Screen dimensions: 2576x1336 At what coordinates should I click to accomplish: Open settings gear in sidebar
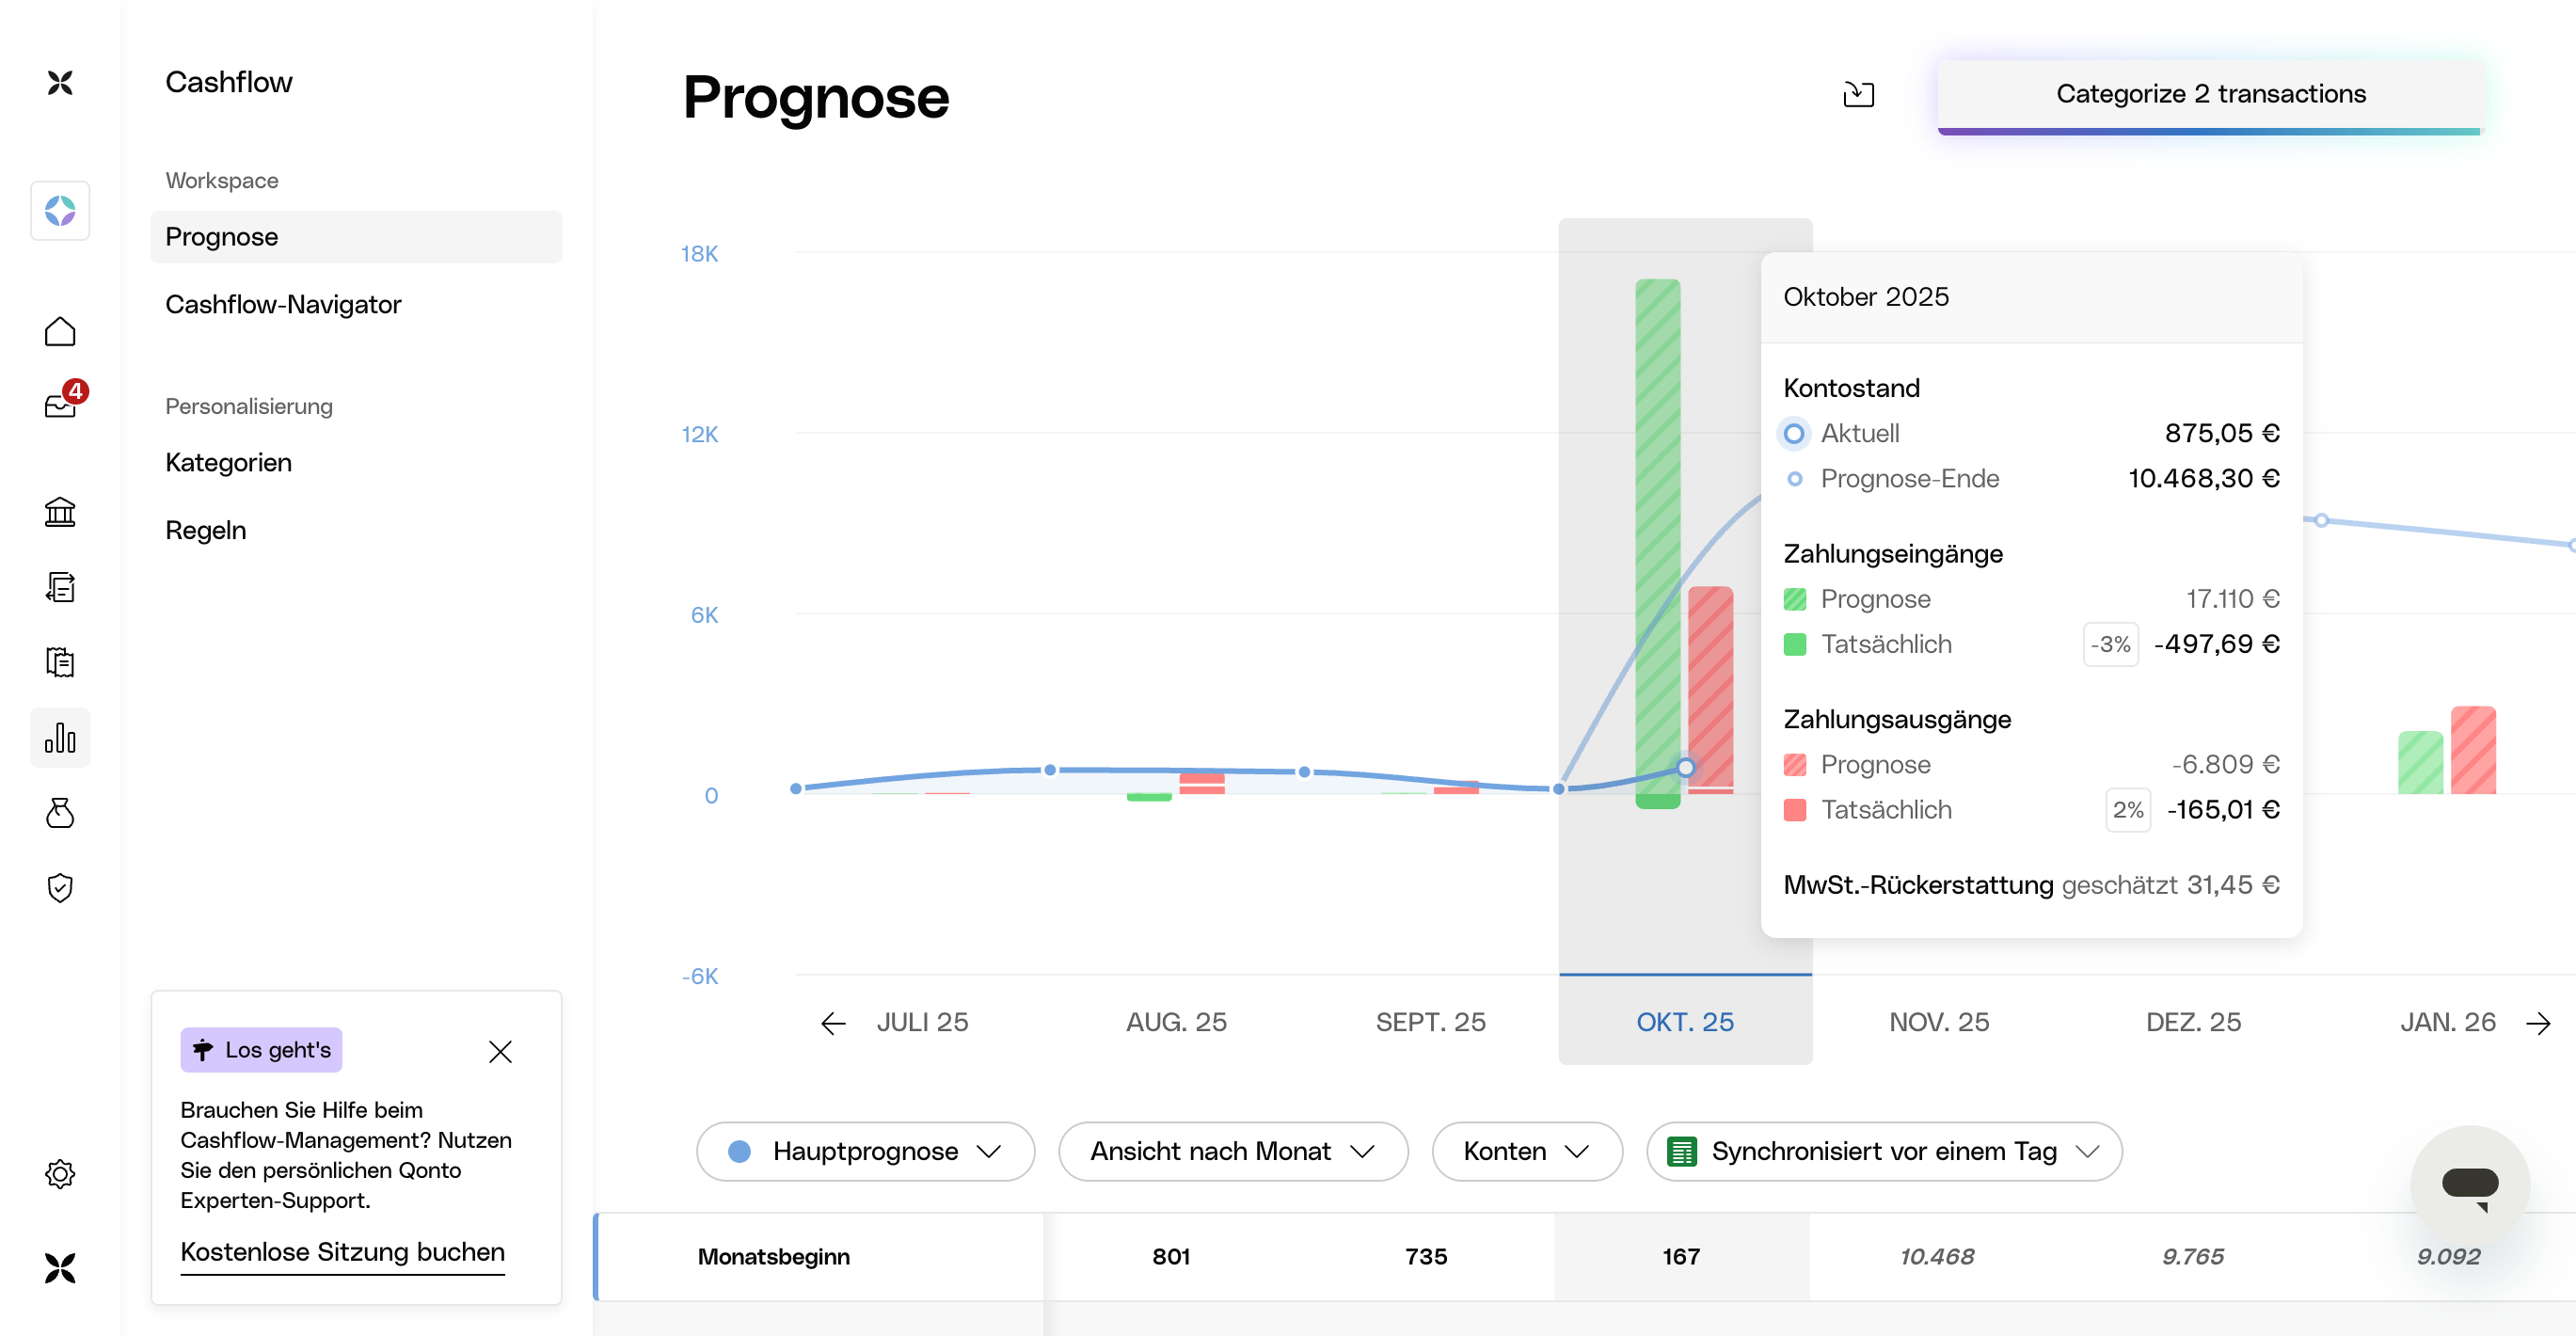60,1173
